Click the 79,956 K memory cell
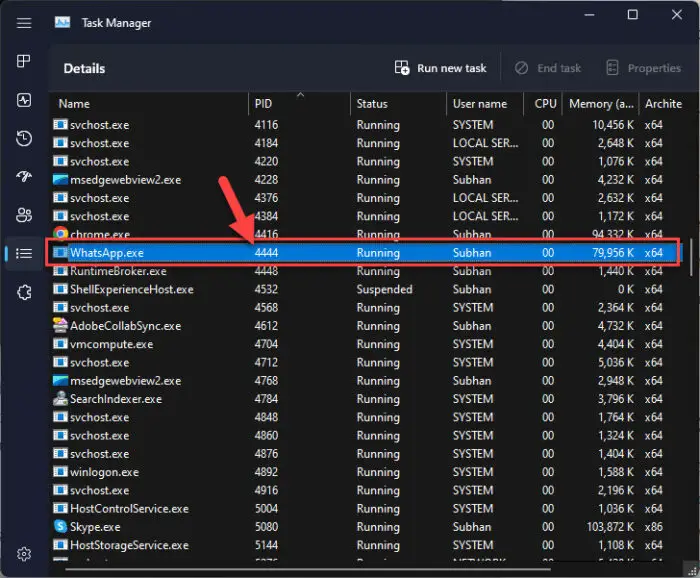This screenshot has height=578, width=700. (x=612, y=253)
